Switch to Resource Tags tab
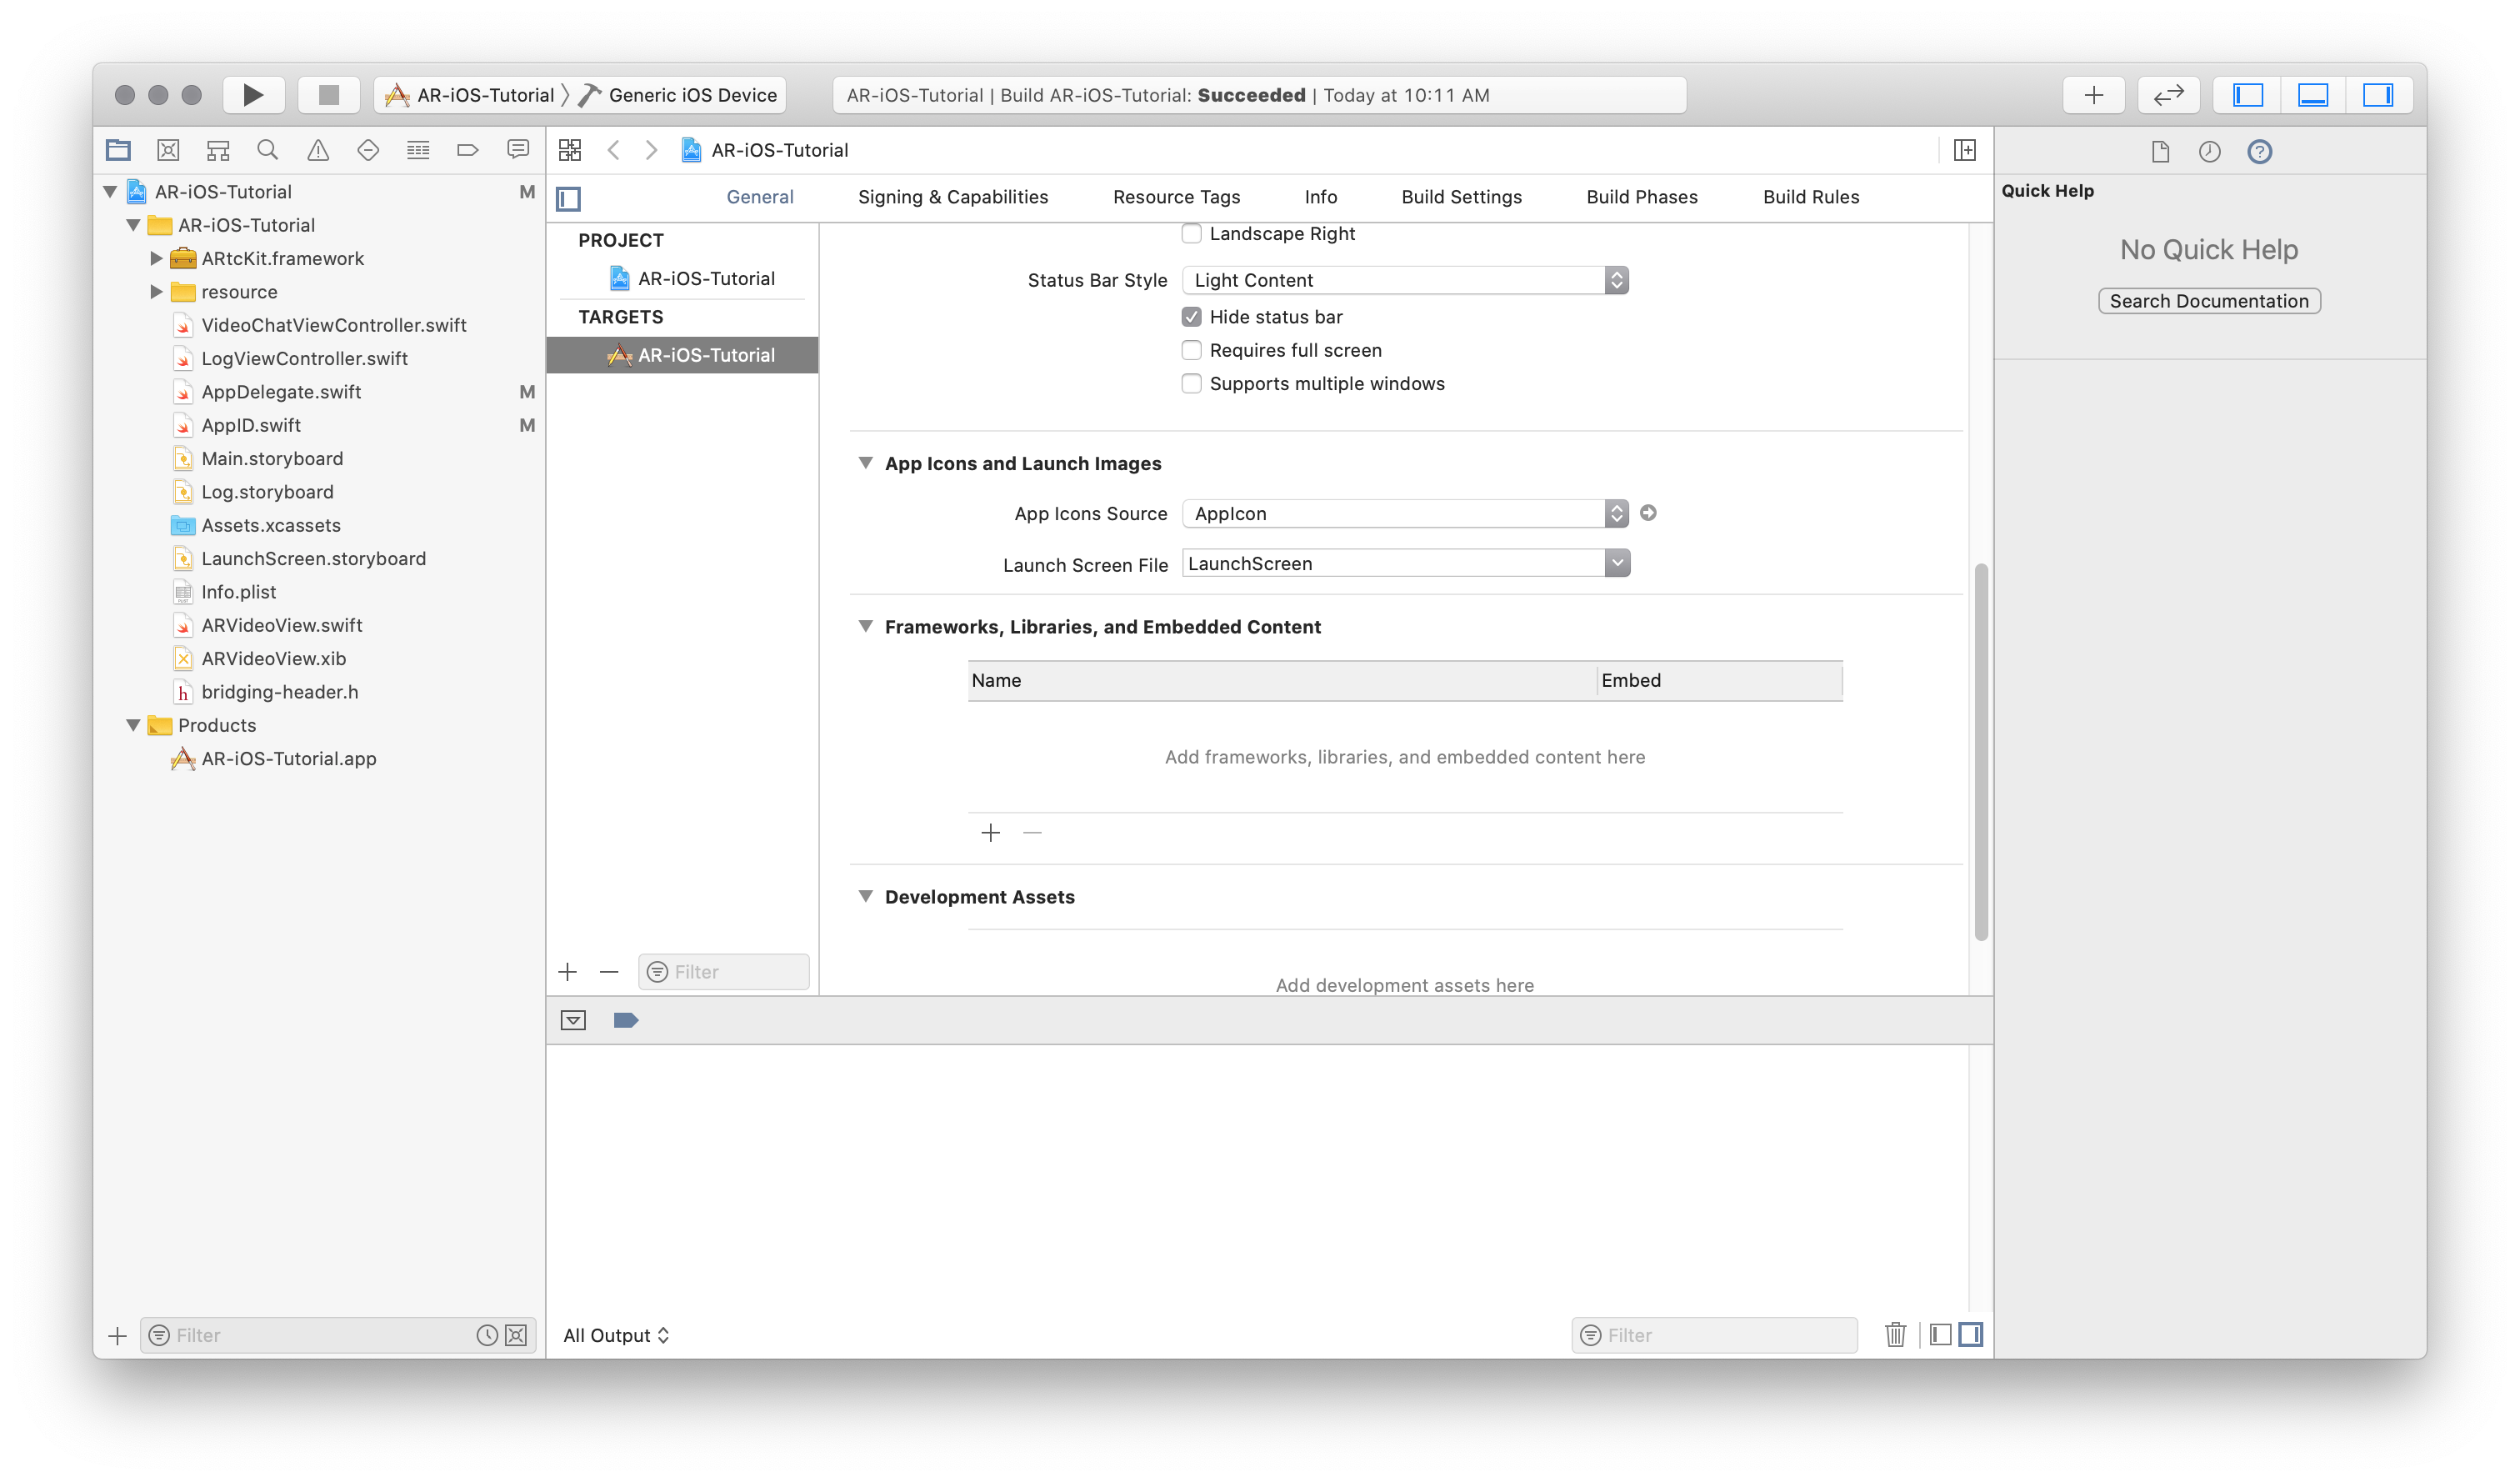The image size is (2520, 1482). 1176,197
